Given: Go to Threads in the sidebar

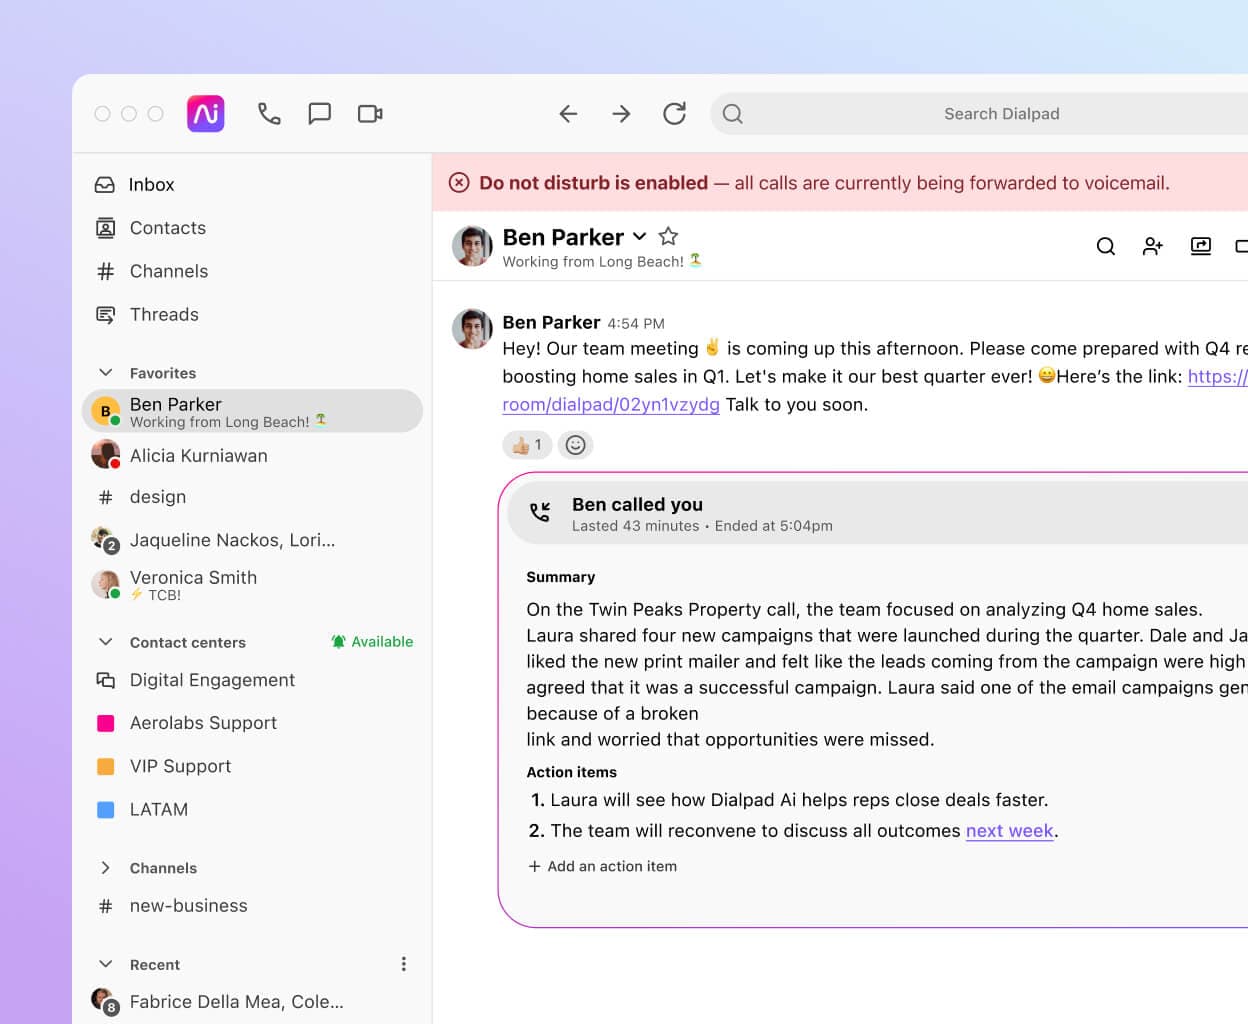Looking at the screenshot, I should [164, 315].
